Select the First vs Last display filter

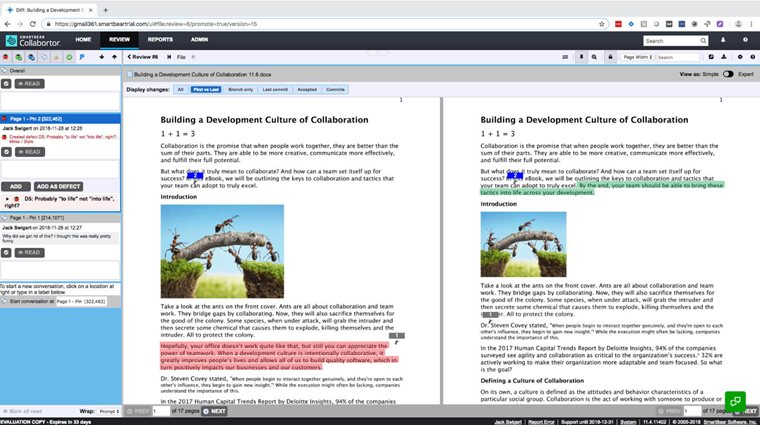click(x=206, y=90)
